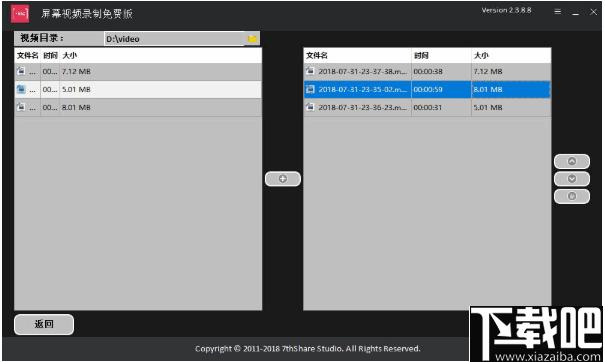The image size is (605, 362).
Task: Click file icon of left 8.01 MB row
Action: click(21, 107)
